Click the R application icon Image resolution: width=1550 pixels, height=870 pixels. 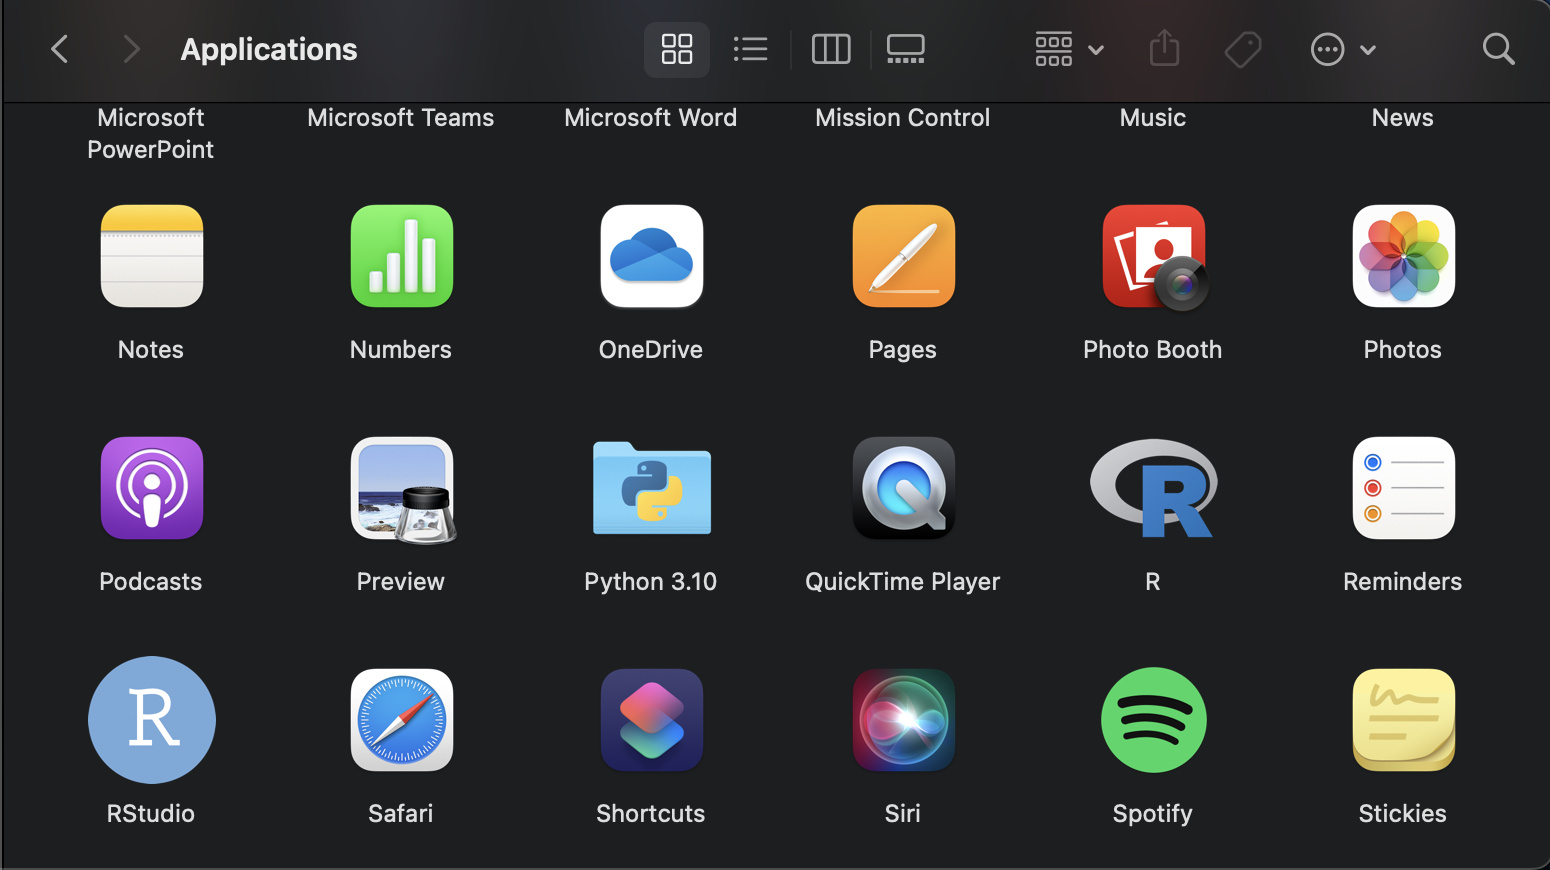point(1154,488)
